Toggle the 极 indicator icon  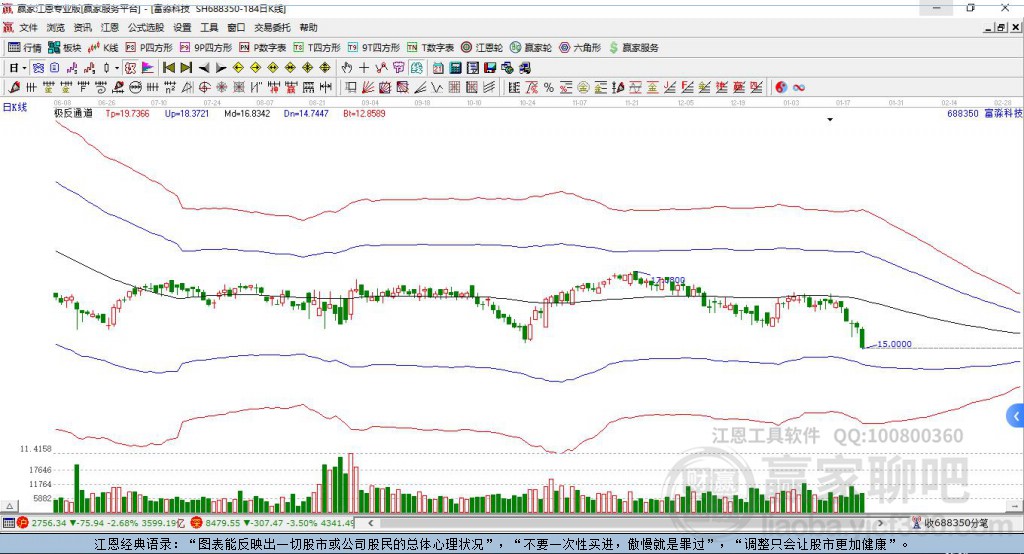(130, 68)
